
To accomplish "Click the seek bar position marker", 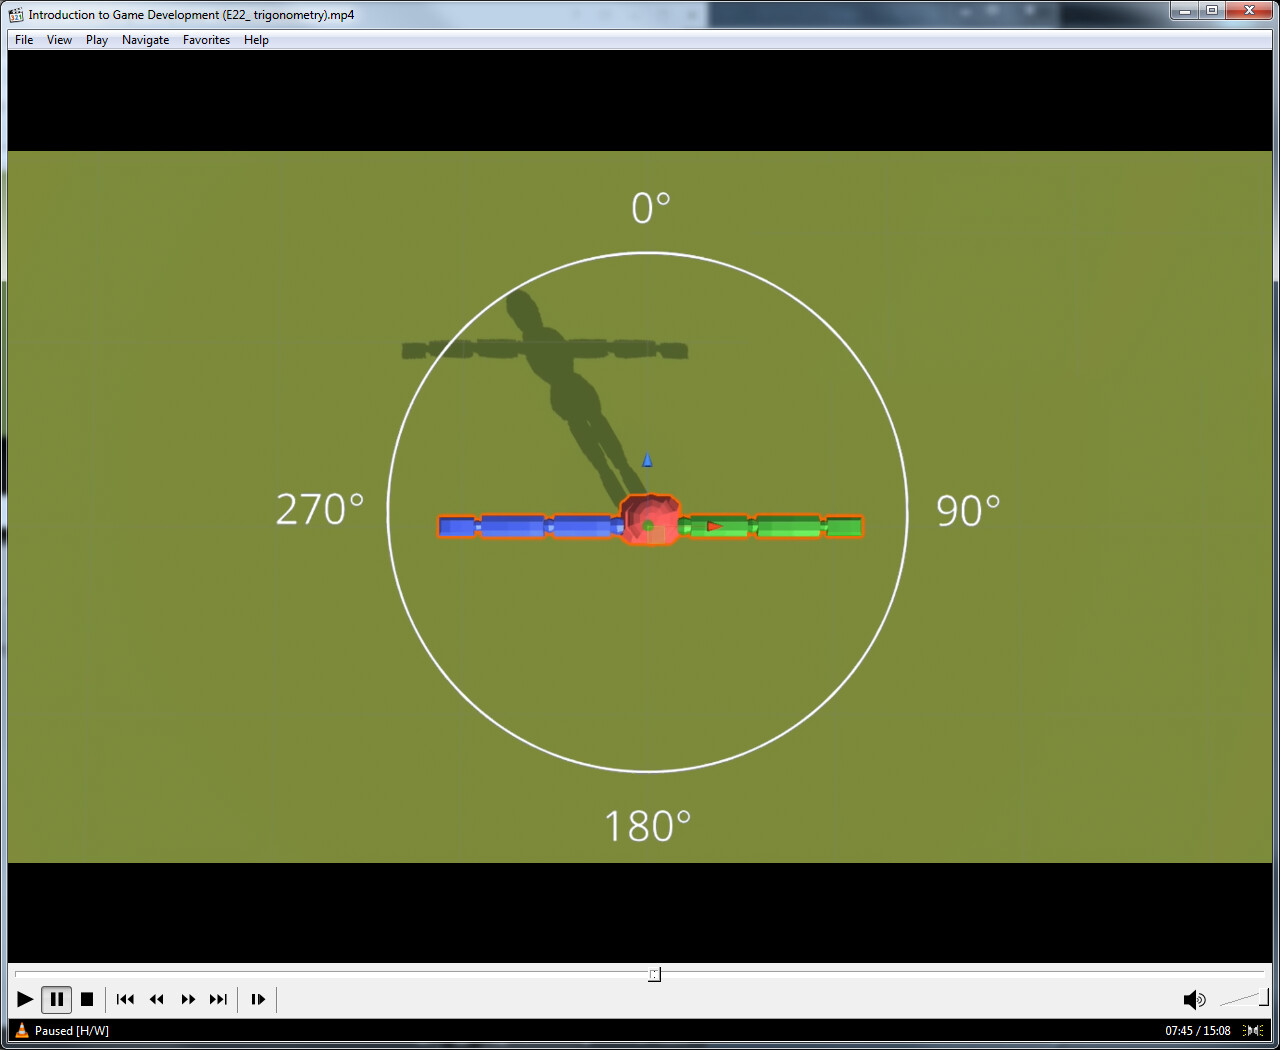I will coord(654,974).
